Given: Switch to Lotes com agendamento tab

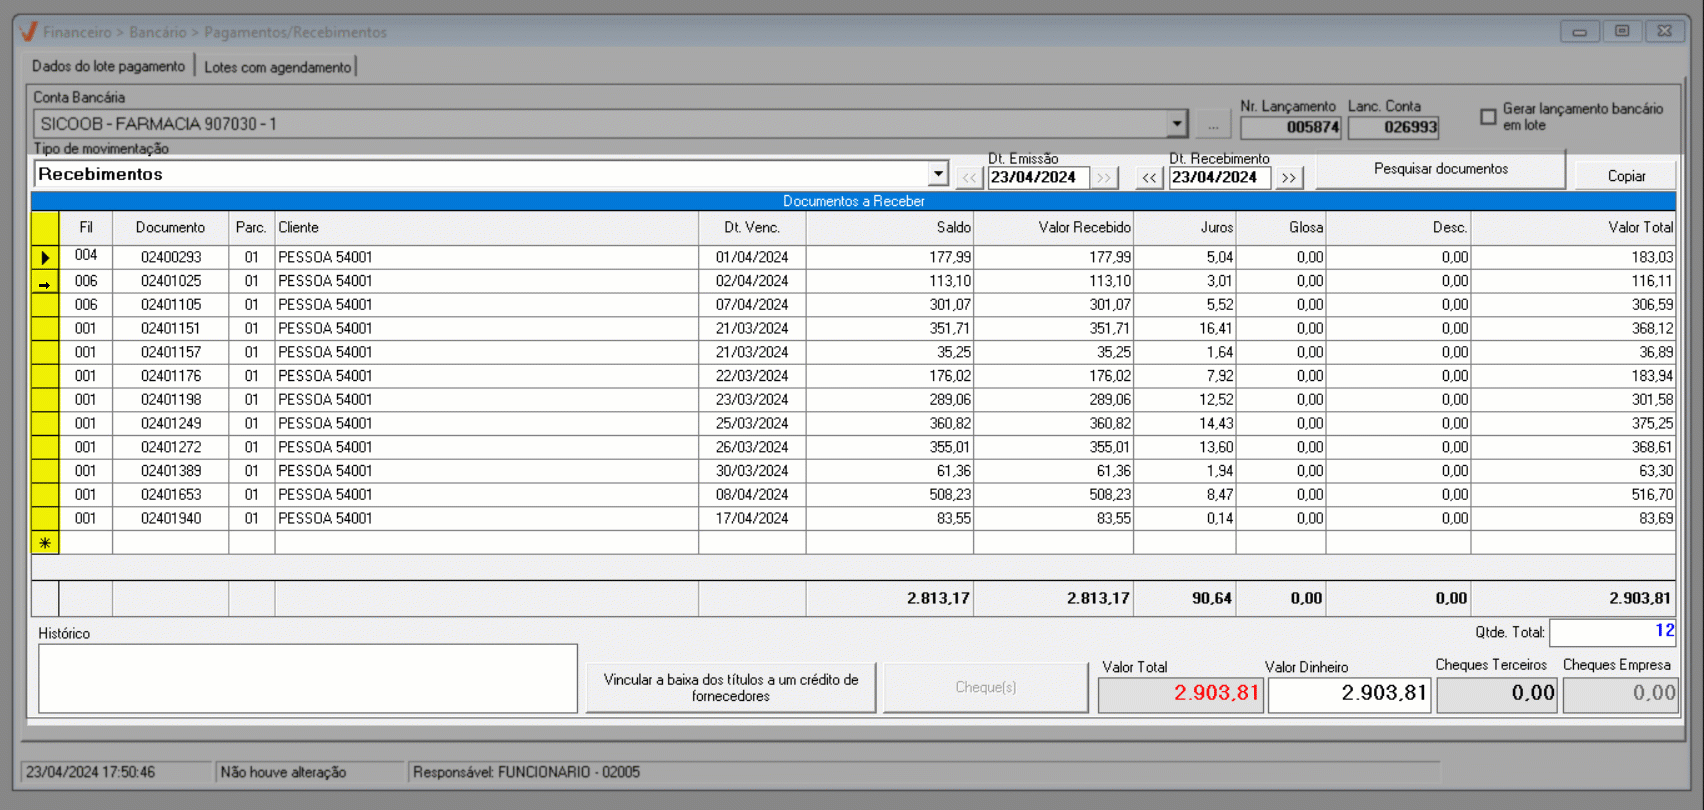Looking at the screenshot, I should click(277, 67).
